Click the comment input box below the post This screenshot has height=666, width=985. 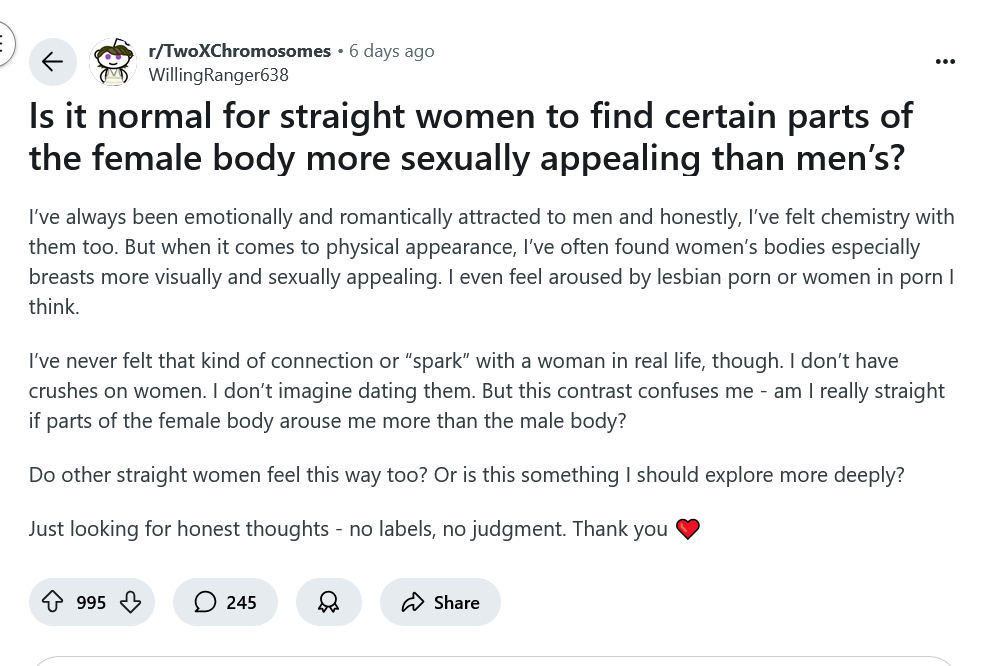coord(494,661)
